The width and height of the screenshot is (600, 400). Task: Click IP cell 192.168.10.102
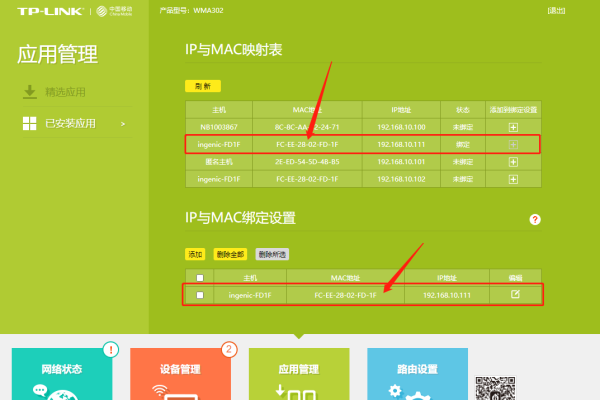(401, 179)
